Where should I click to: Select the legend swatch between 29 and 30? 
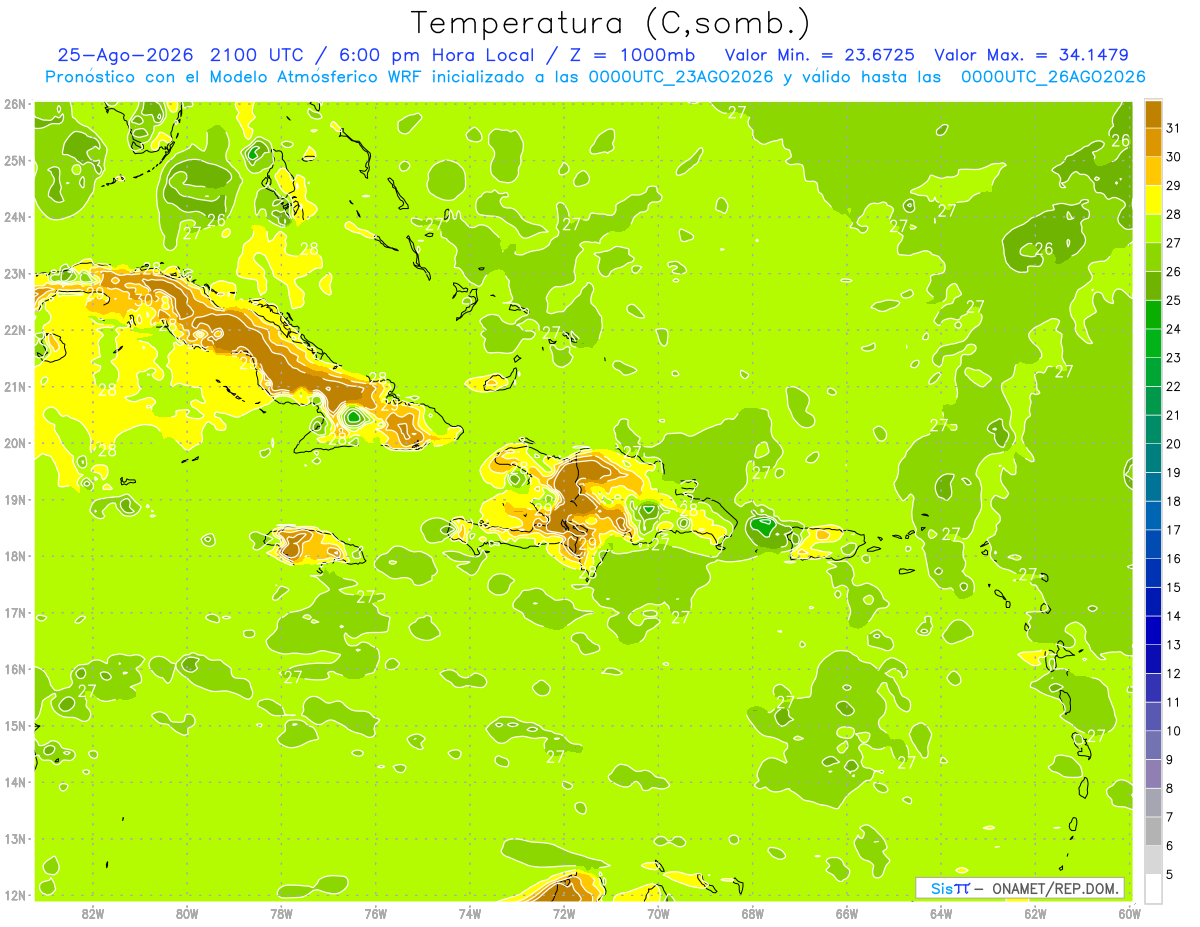(1154, 172)
